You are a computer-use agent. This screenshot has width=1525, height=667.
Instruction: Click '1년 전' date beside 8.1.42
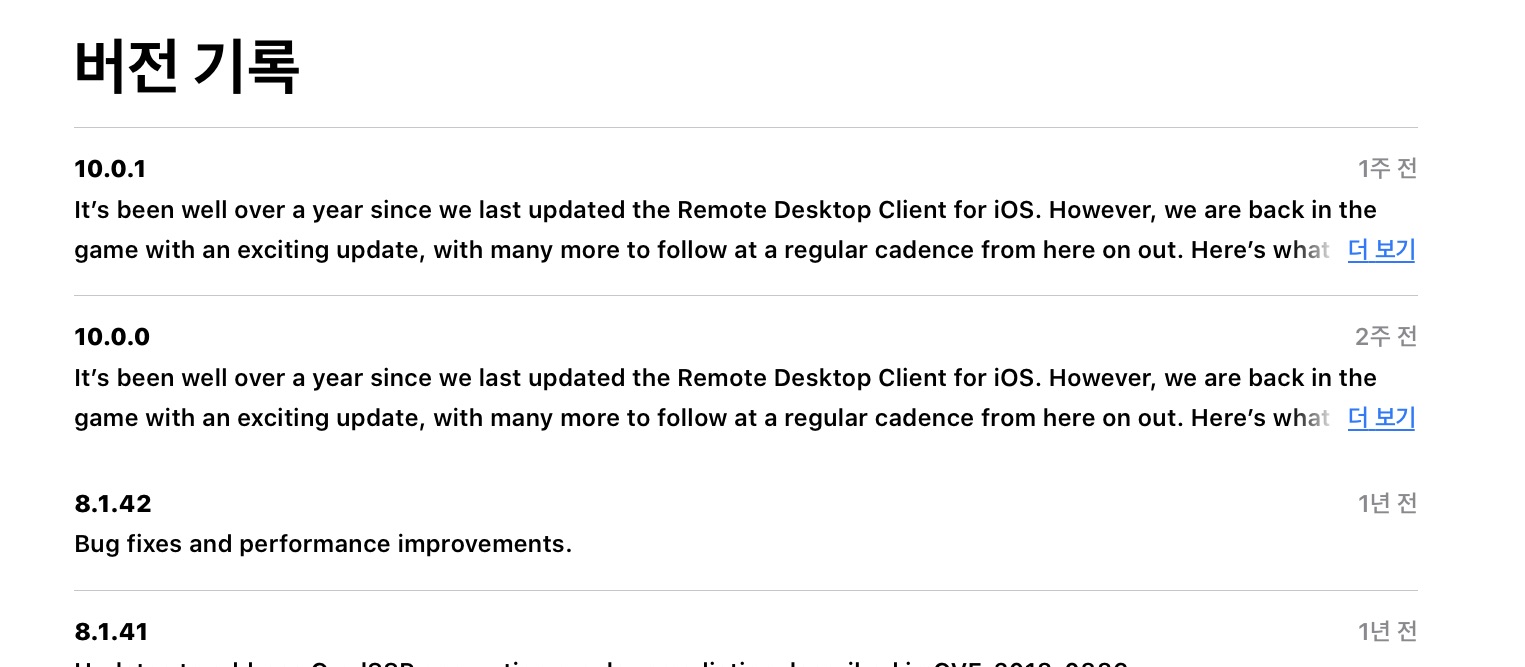(x=1387, y=504)
